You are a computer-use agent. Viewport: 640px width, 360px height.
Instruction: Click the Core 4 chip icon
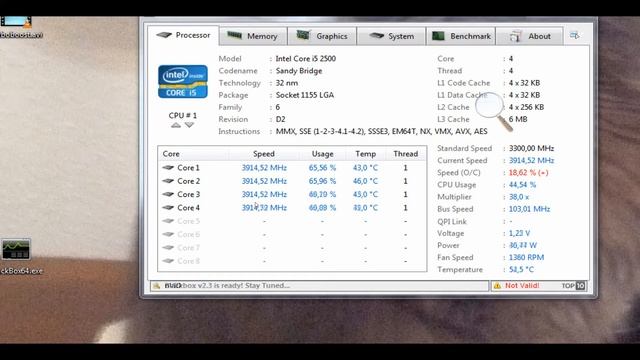click(x=168, y=207)
